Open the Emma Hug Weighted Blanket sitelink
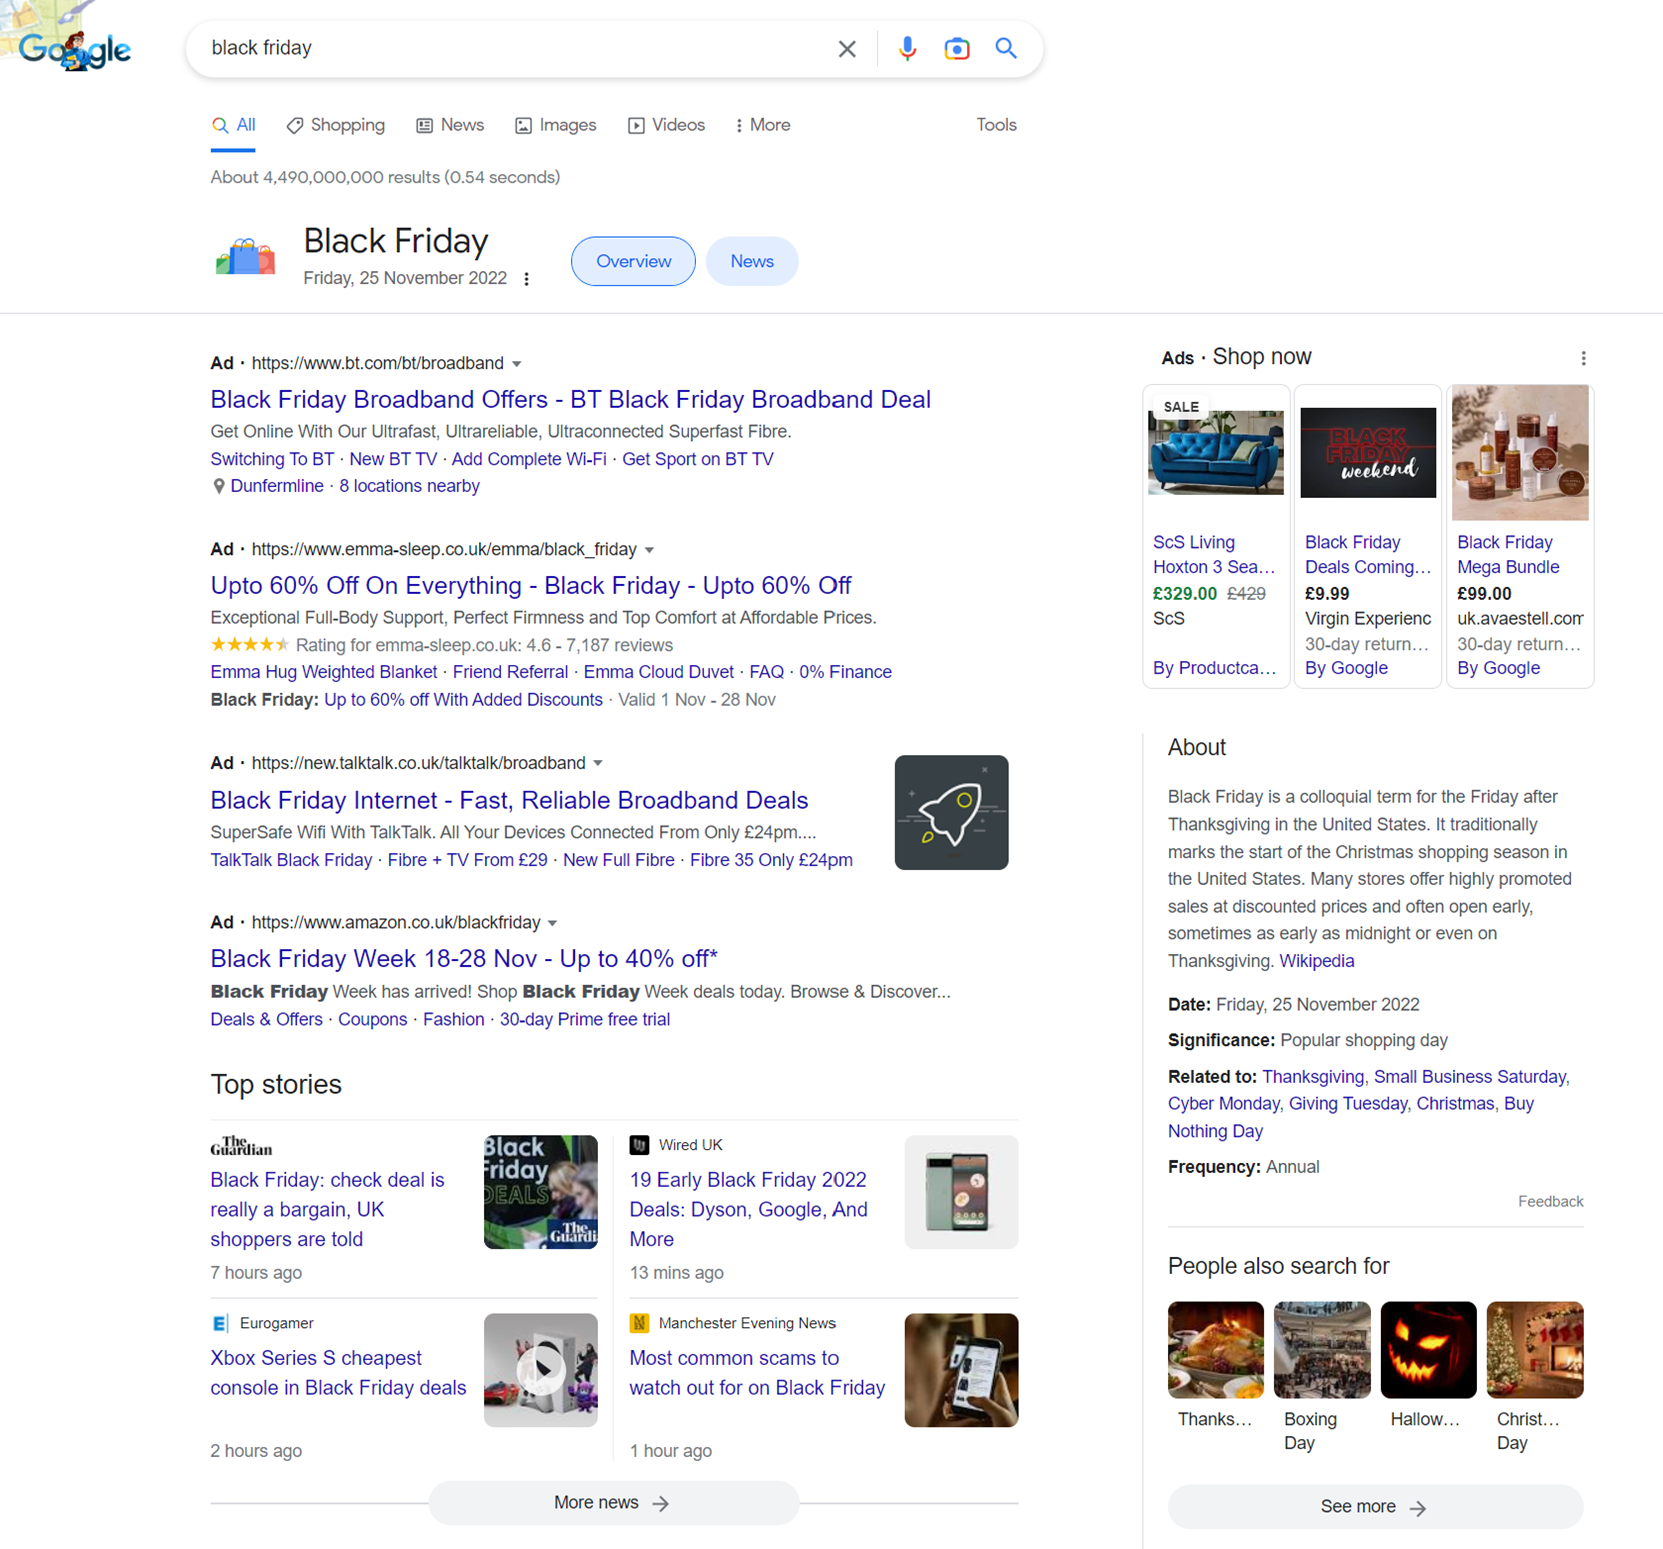 click(324, 672)
